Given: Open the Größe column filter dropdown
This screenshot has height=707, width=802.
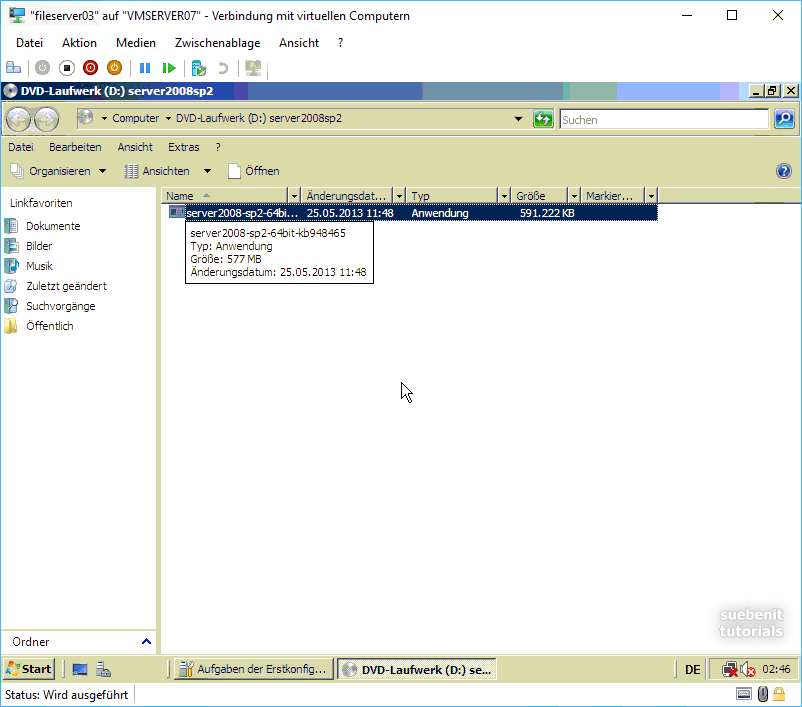Looking at the screenshot, I should click(574, 196).
